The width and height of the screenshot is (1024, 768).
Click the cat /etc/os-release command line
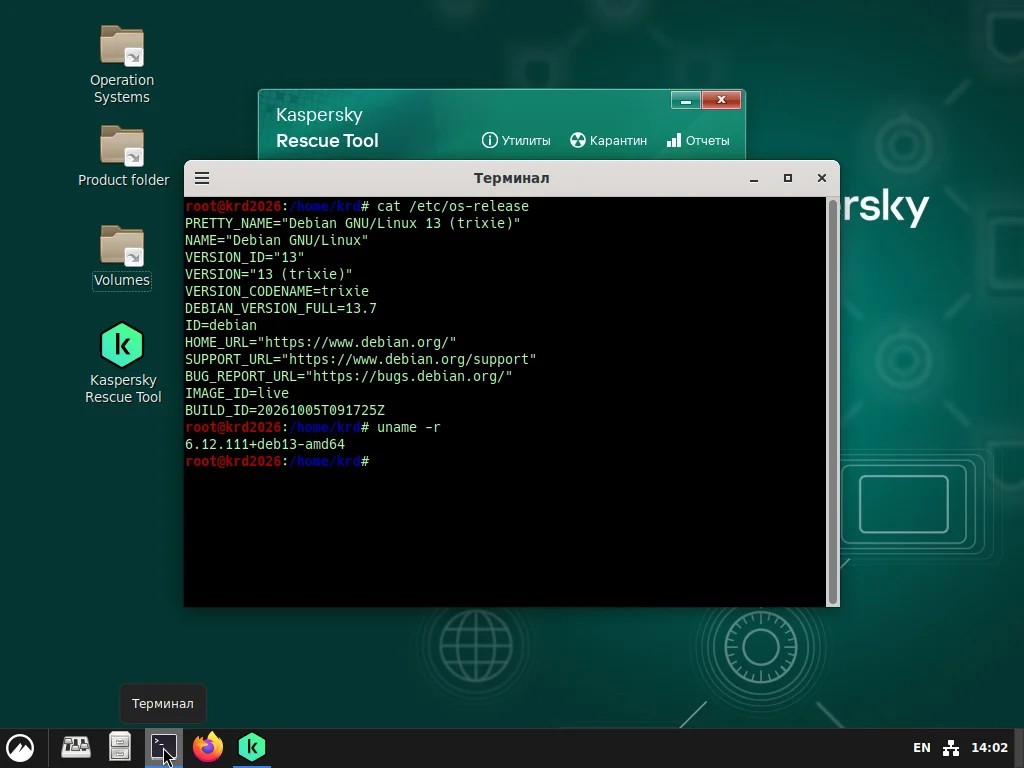(357, 206)
